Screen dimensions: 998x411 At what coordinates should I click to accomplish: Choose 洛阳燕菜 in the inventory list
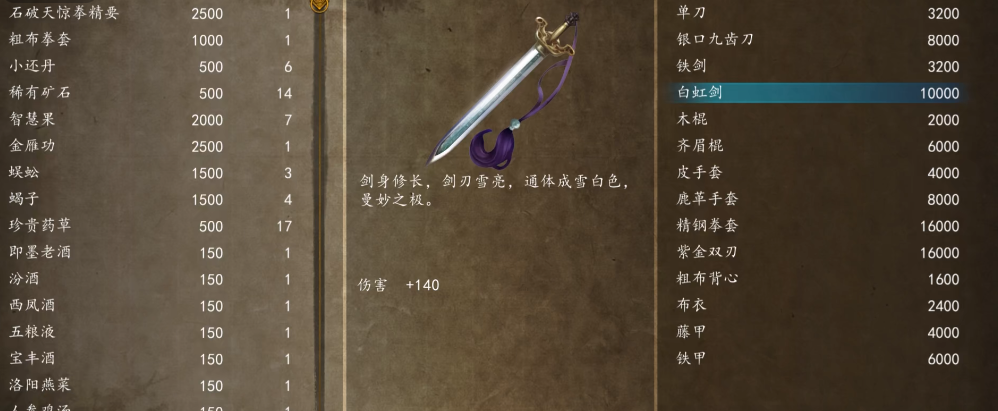151,386
